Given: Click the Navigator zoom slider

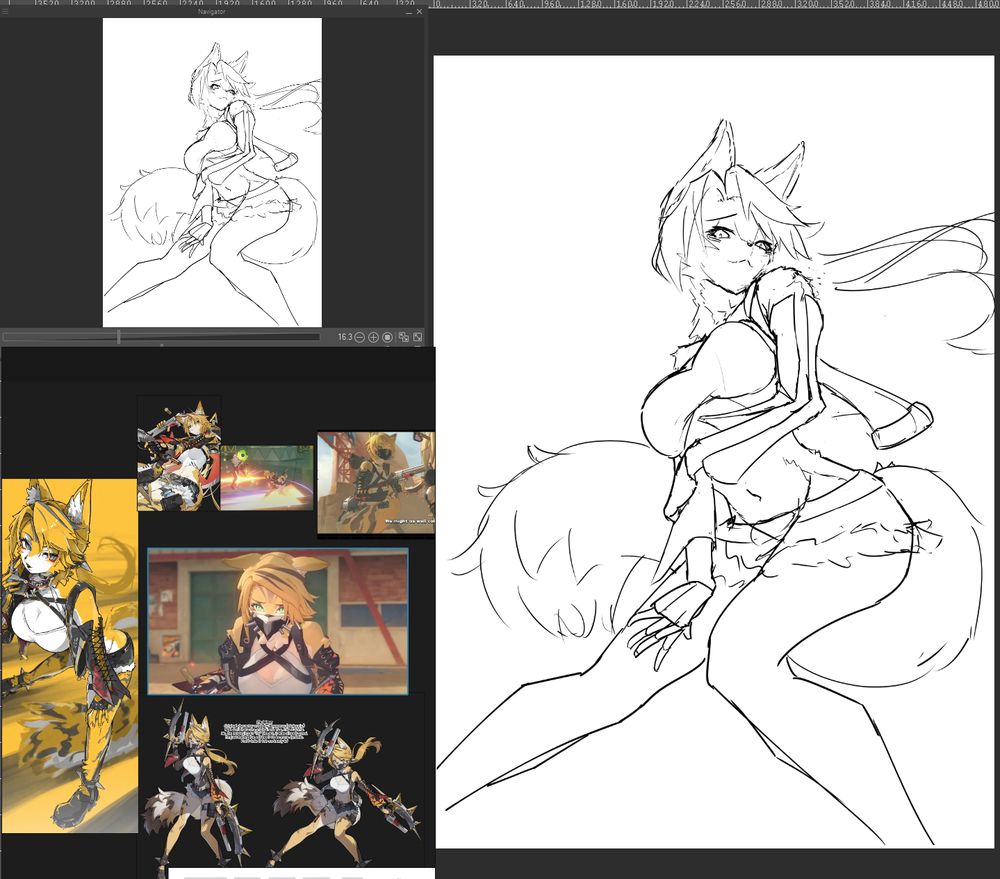Looking at the screenshot, I should [161, 337].
